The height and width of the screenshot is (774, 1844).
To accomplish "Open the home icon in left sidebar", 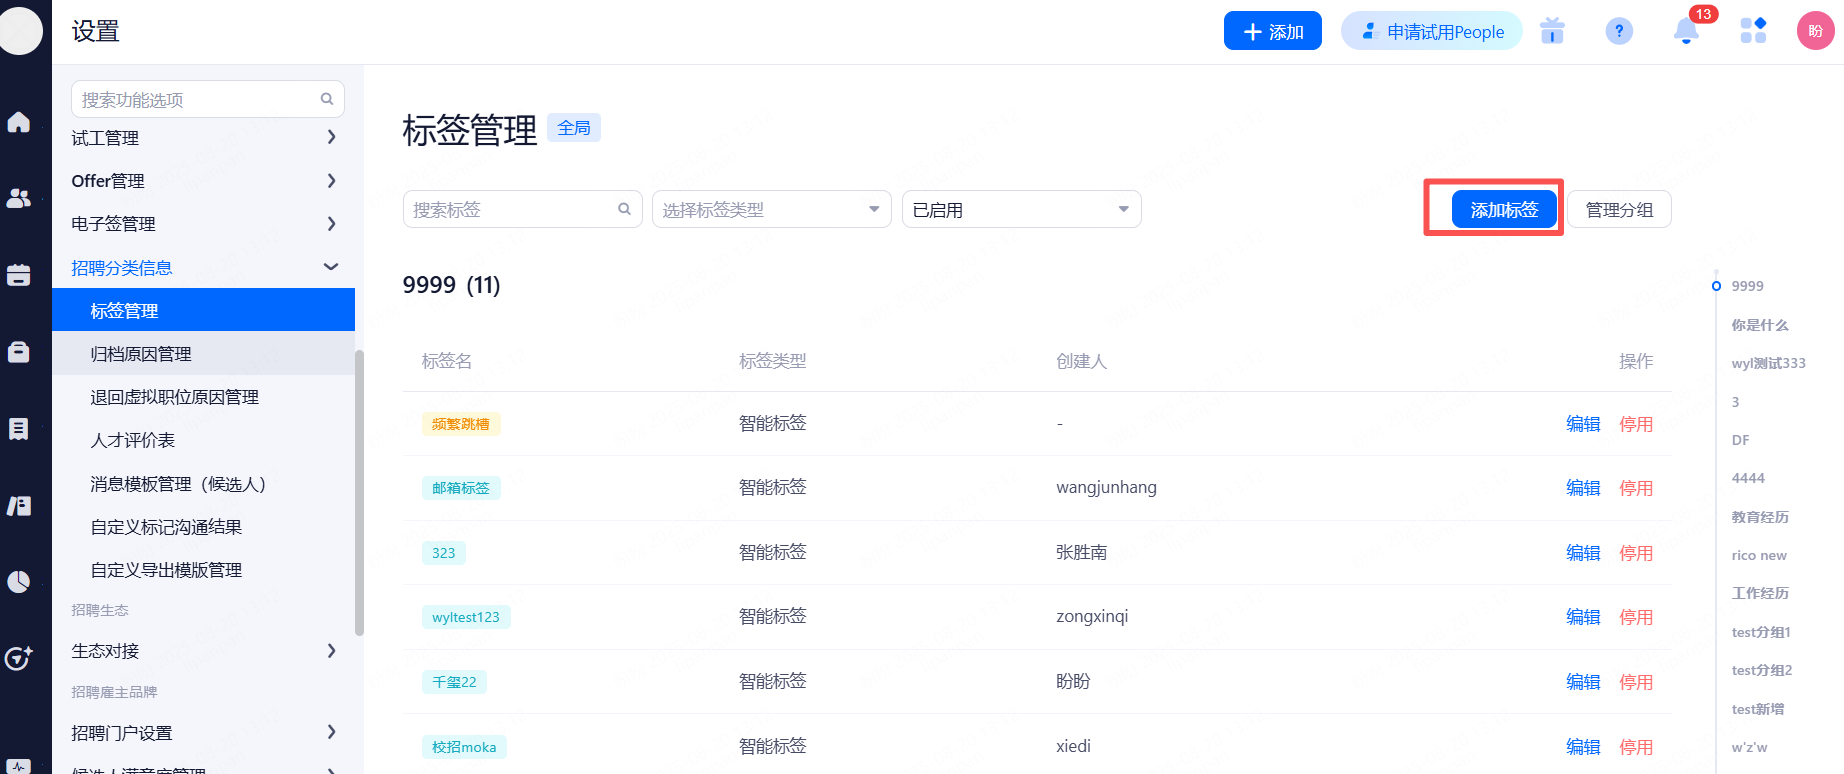I will (19, 122).
